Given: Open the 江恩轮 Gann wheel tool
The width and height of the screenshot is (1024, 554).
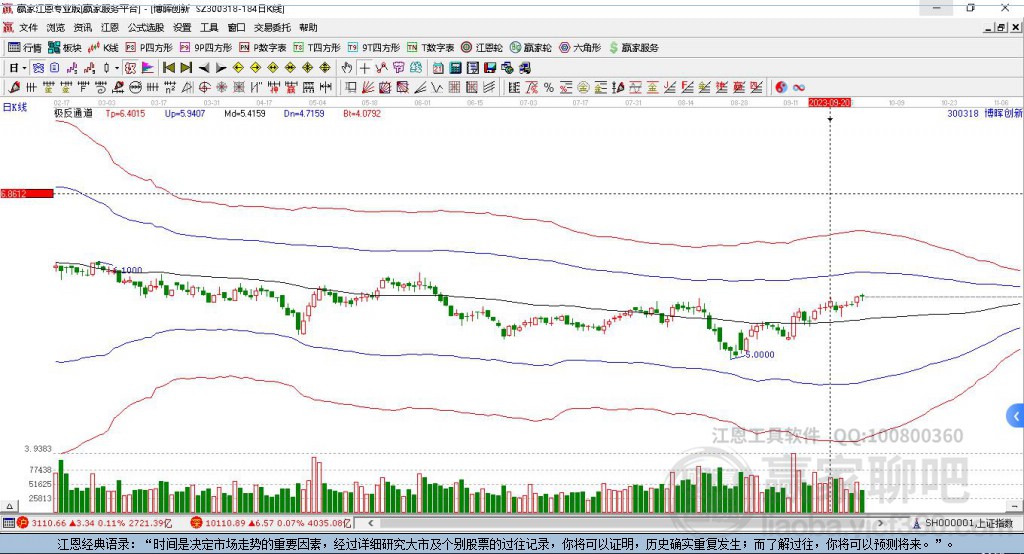Looking at the screenshot, I should pos(482,48).
